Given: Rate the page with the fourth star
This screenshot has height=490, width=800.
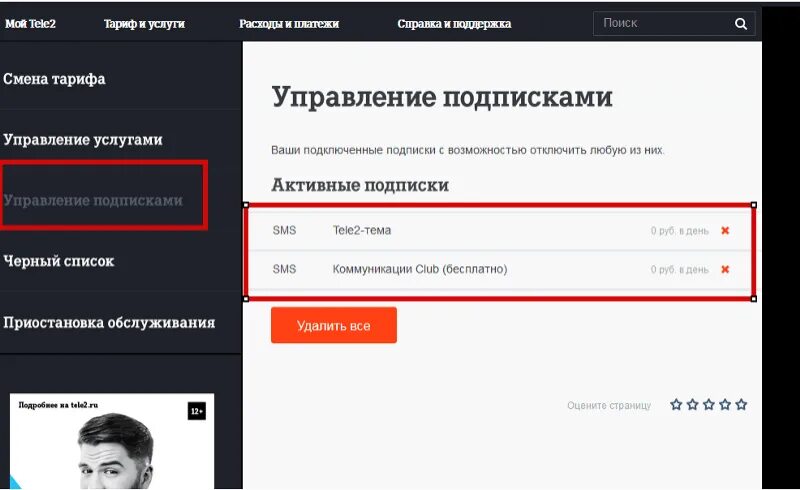Looking at the screenshot, I should pos(725,405).
